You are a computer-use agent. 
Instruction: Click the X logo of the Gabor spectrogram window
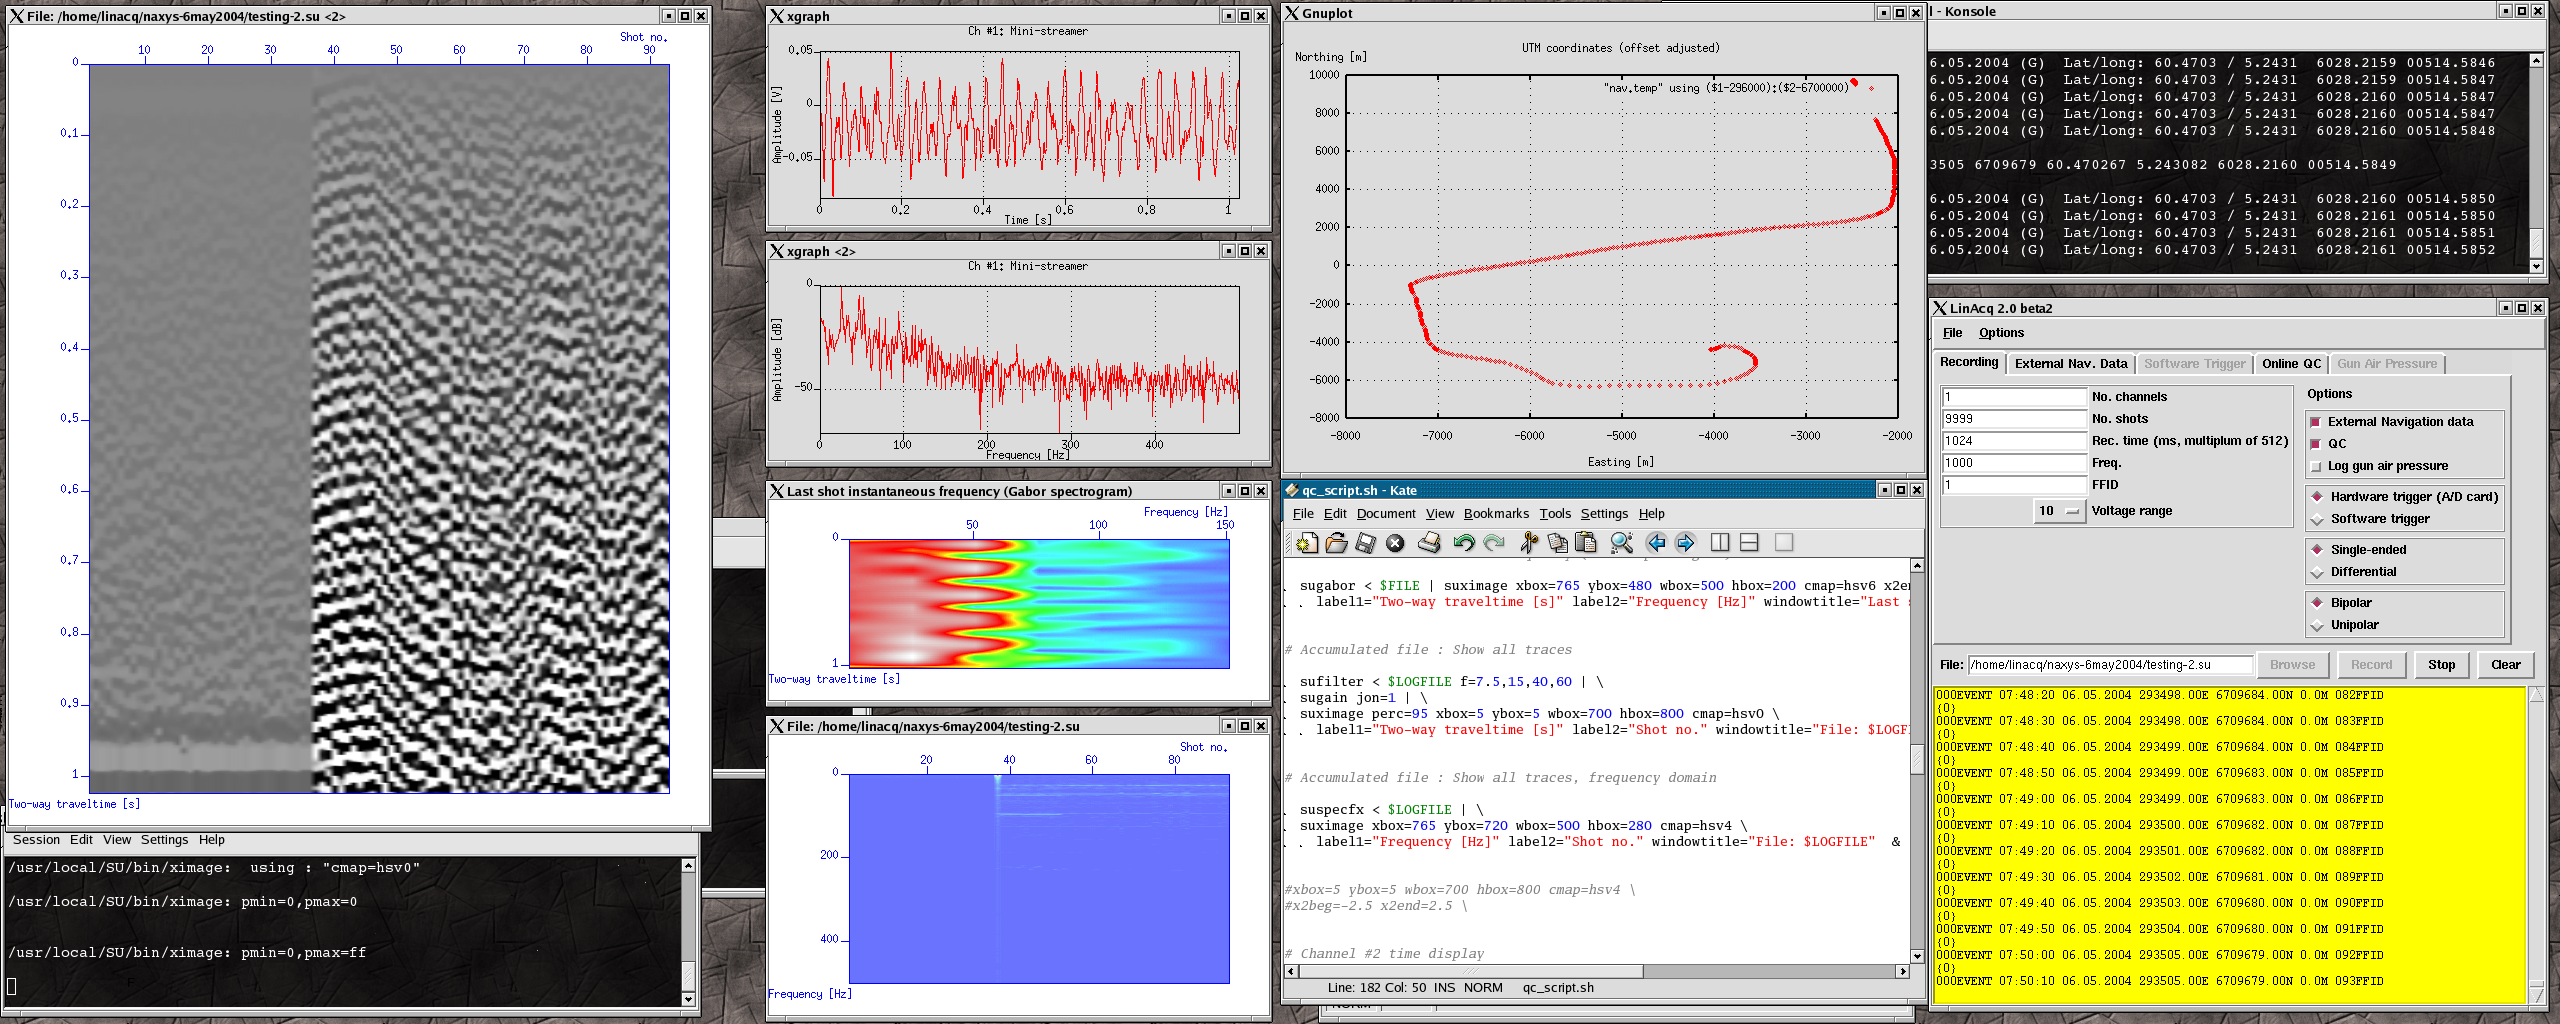pos(776,491)
